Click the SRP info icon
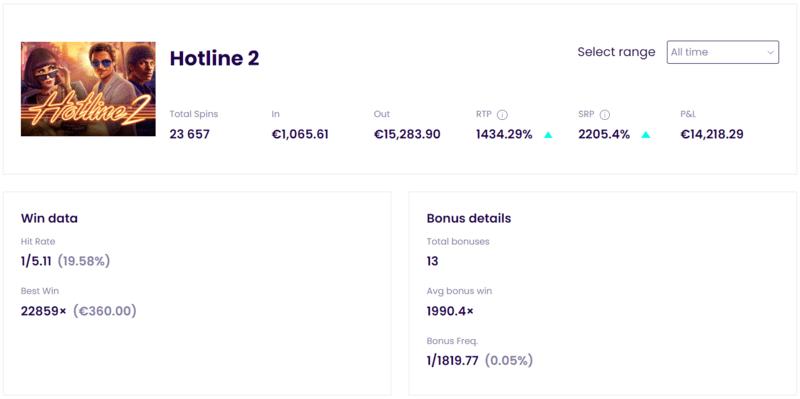This screenshot has height=399, width=800. click(605, 115)
